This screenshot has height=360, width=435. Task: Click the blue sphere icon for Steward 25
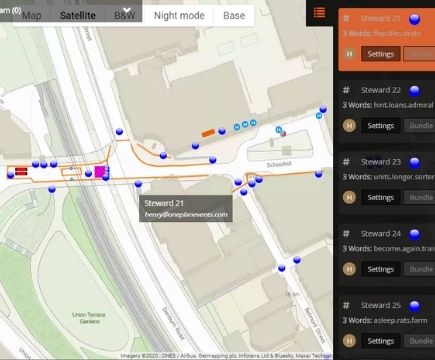414,306
